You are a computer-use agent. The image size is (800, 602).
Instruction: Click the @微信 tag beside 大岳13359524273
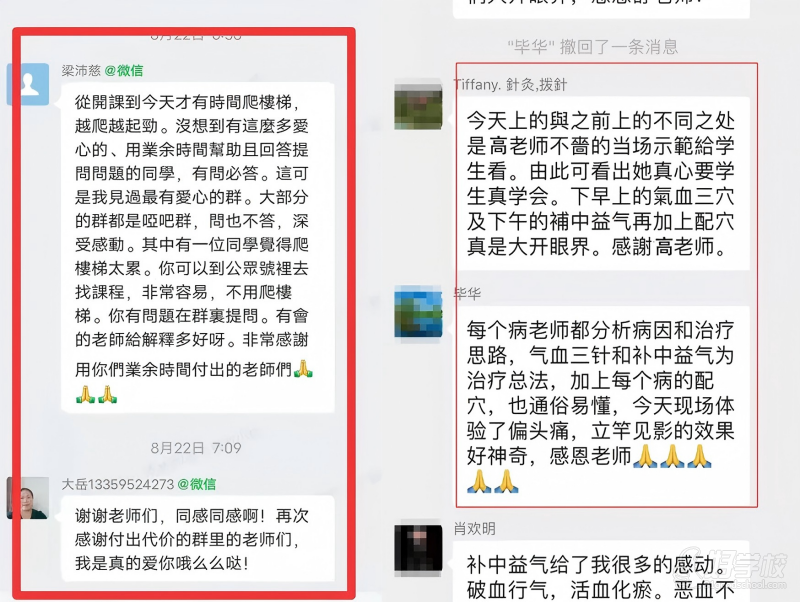click(x=196, y=484)
